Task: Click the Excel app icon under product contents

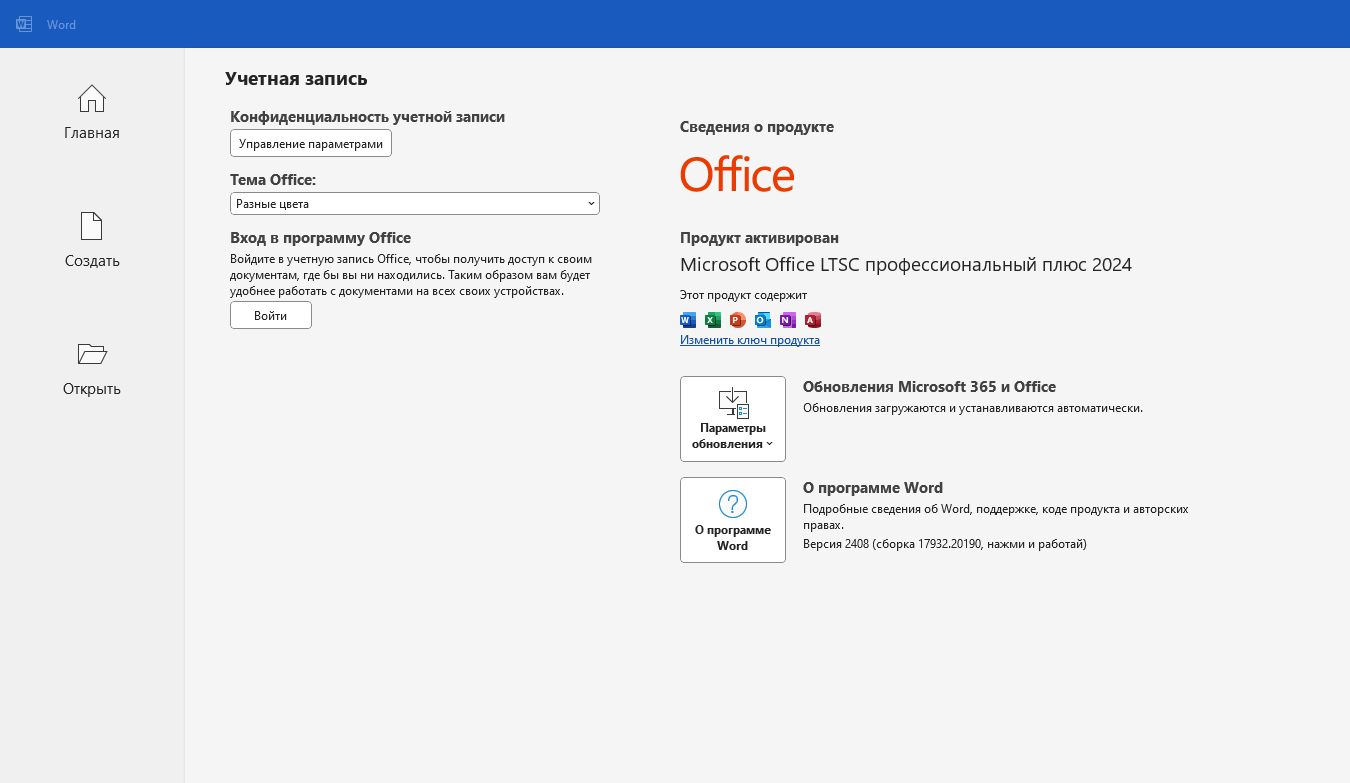Action: (713, 320)
